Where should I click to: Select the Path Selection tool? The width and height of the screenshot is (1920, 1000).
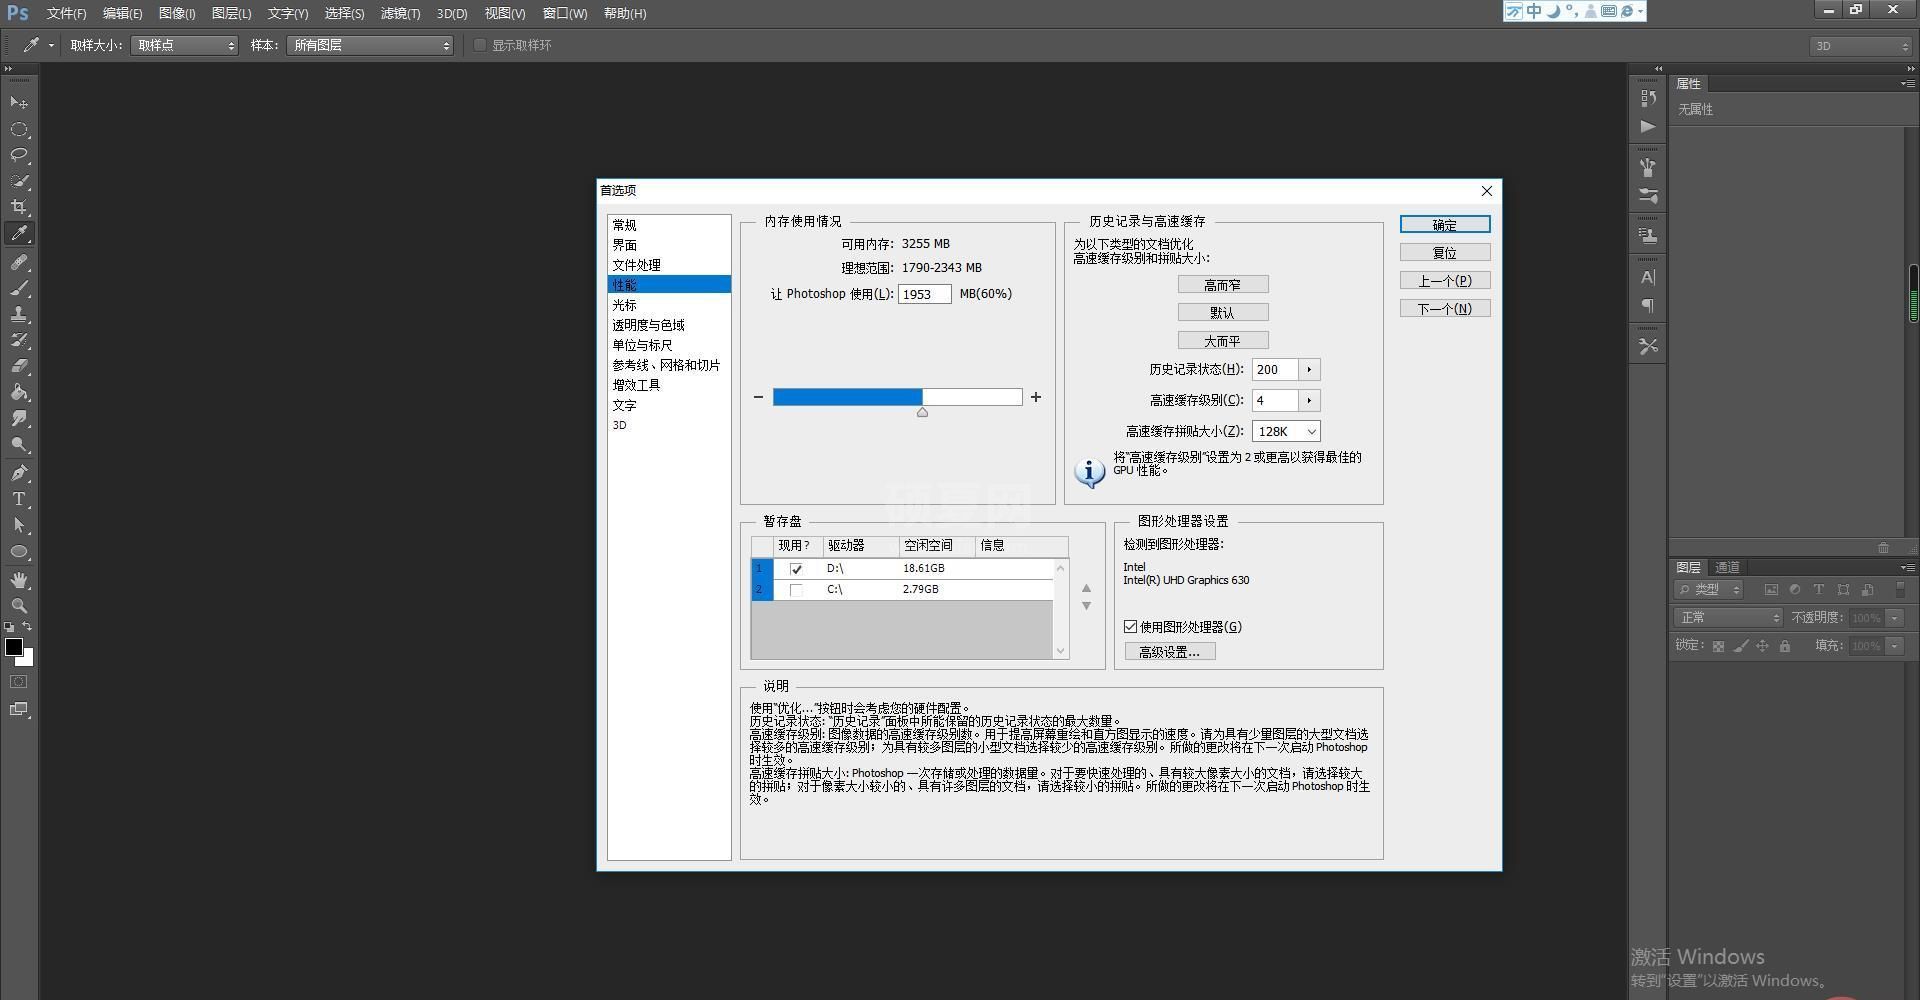[19, 525]
